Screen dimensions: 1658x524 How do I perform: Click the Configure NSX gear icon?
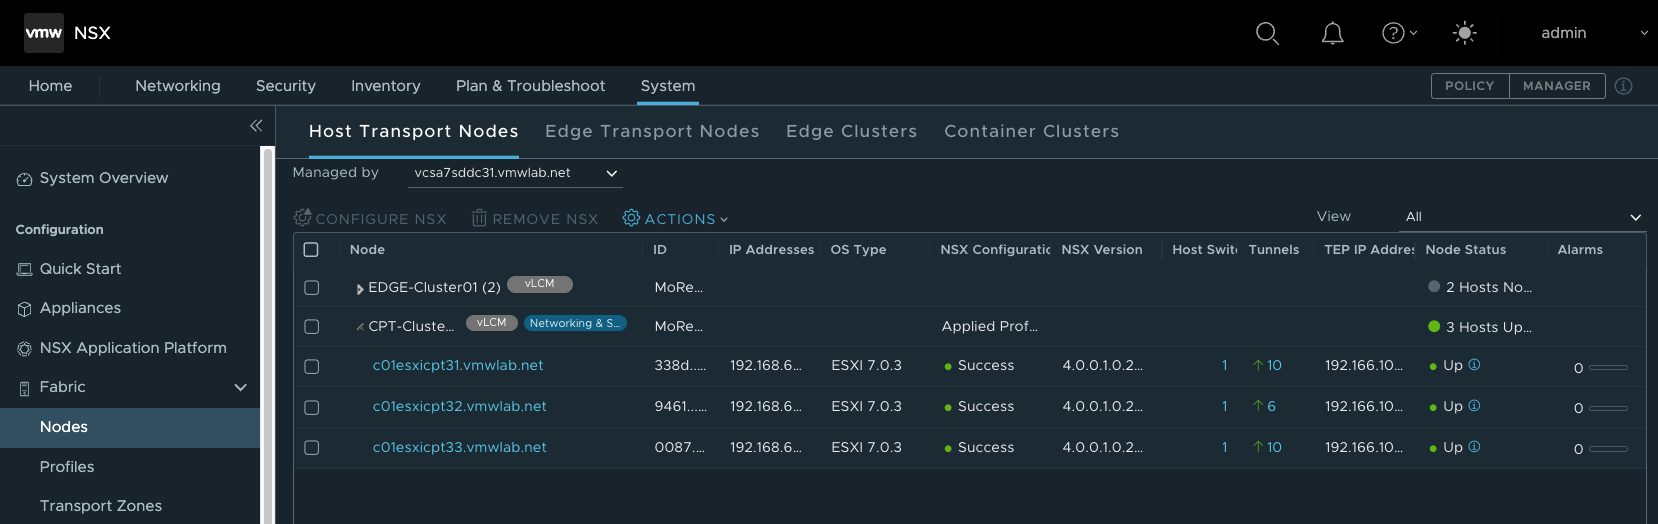coord(302,217)
